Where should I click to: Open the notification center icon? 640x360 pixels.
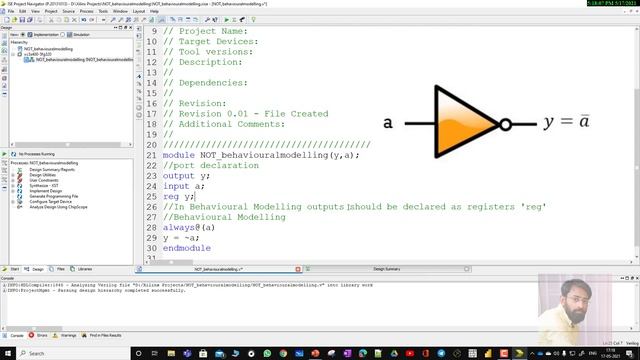629,353
